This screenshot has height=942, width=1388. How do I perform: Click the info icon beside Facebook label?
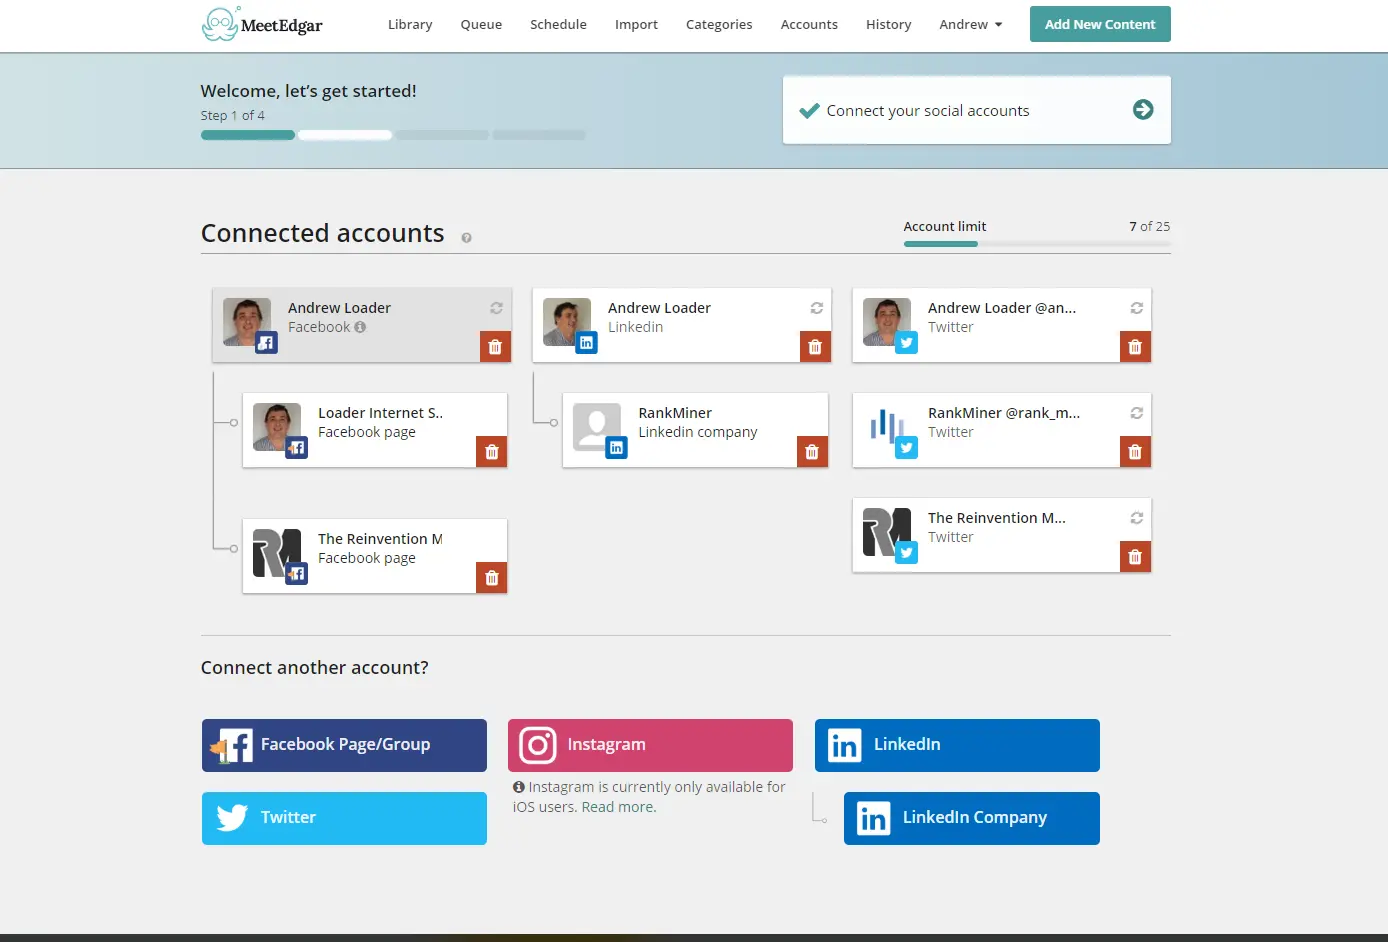tap(359, 327)
